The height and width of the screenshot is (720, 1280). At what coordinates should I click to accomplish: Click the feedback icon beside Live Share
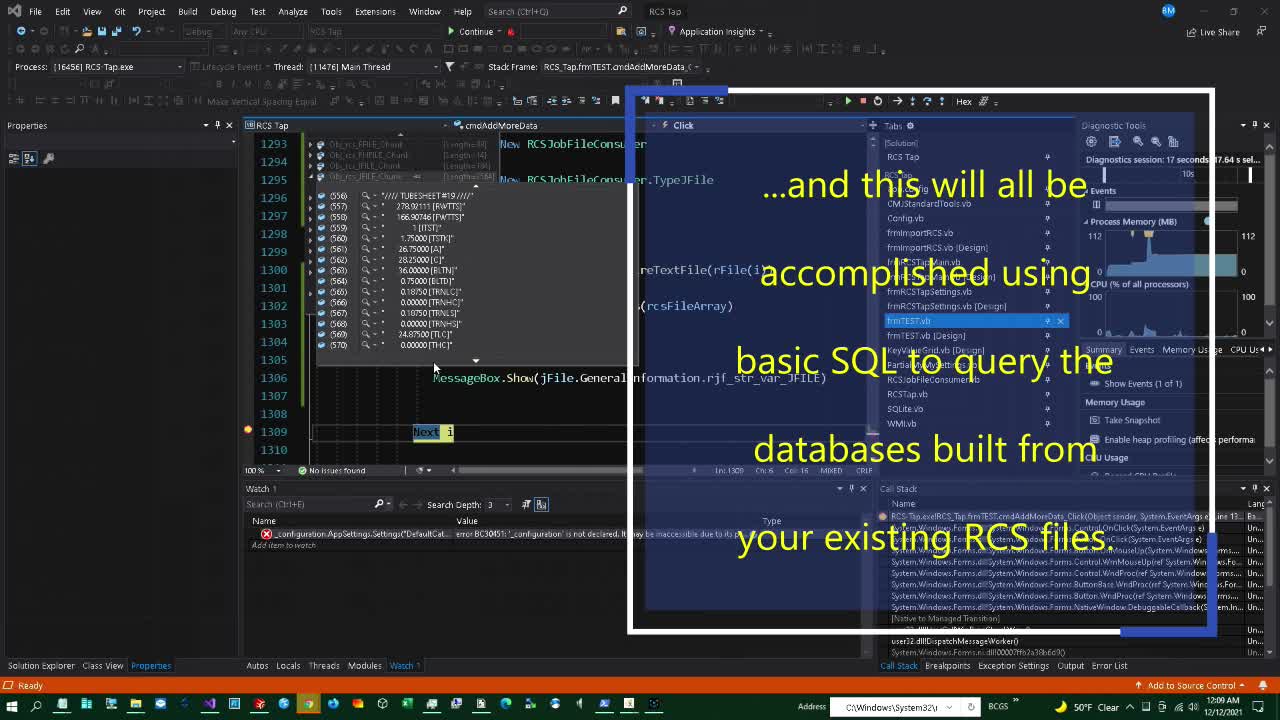(x=1262, y=32)
